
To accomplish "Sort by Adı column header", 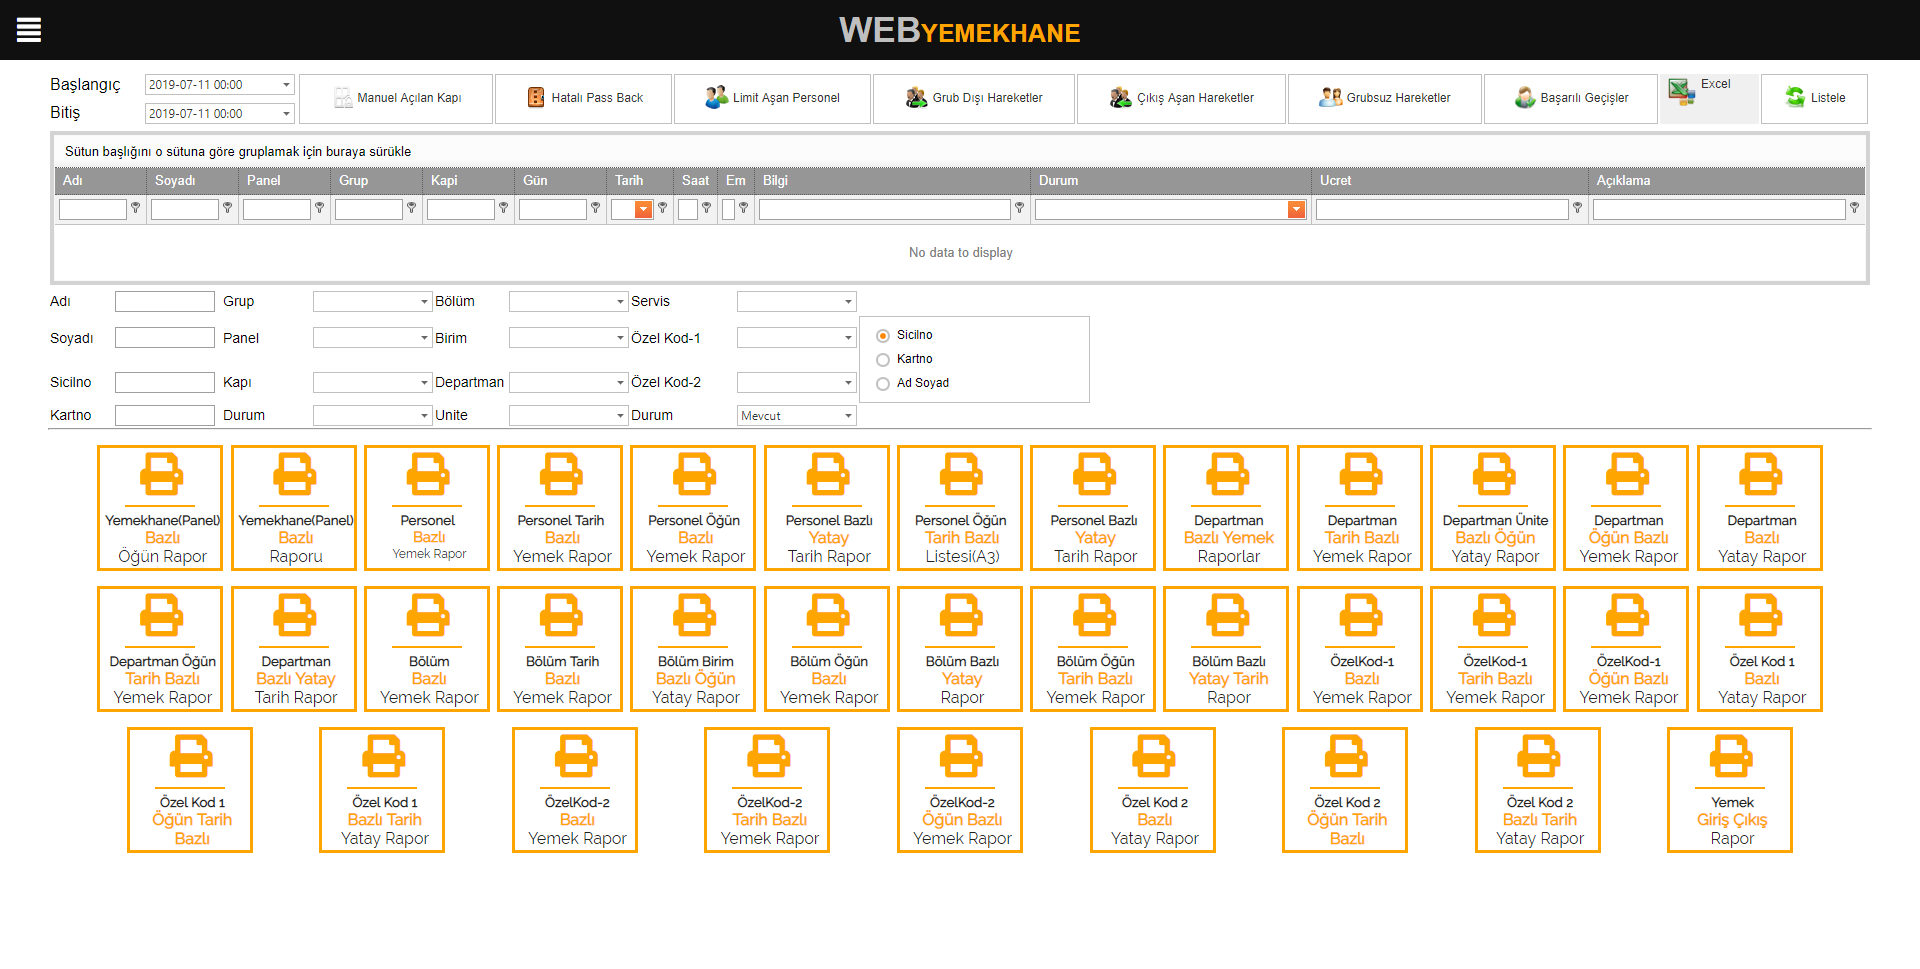I will 100,181.
